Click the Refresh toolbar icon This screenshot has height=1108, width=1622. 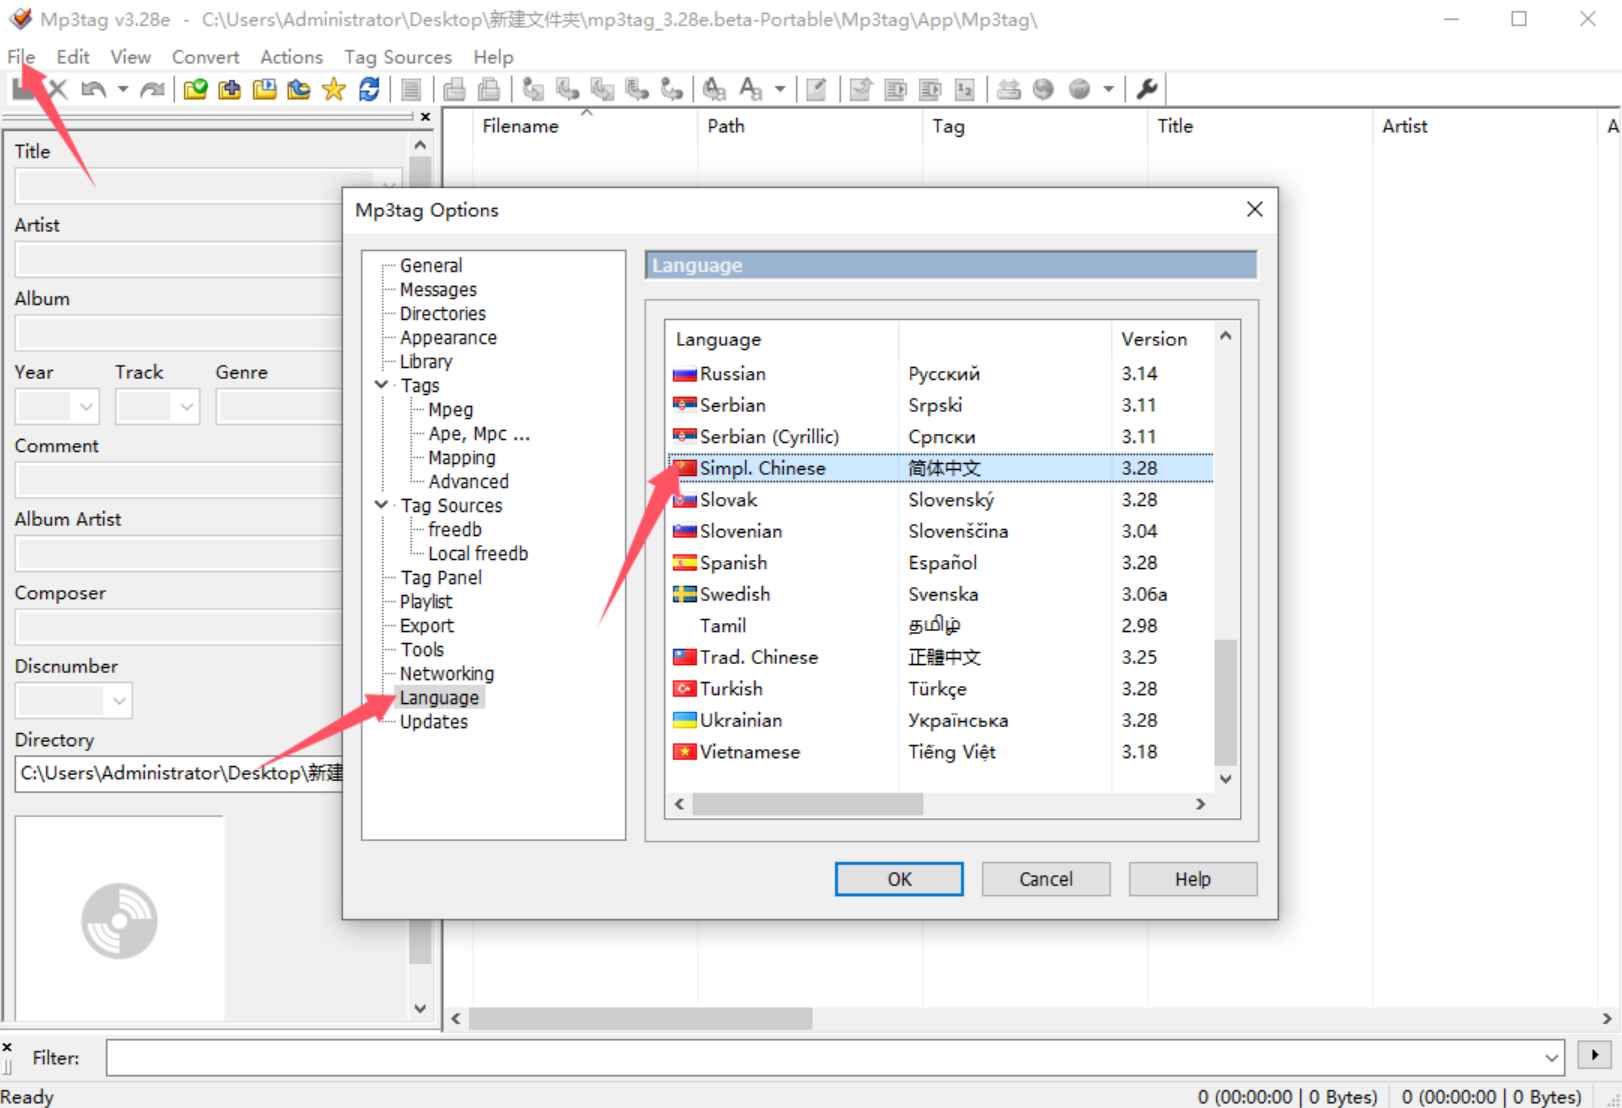tap(369, 88)
